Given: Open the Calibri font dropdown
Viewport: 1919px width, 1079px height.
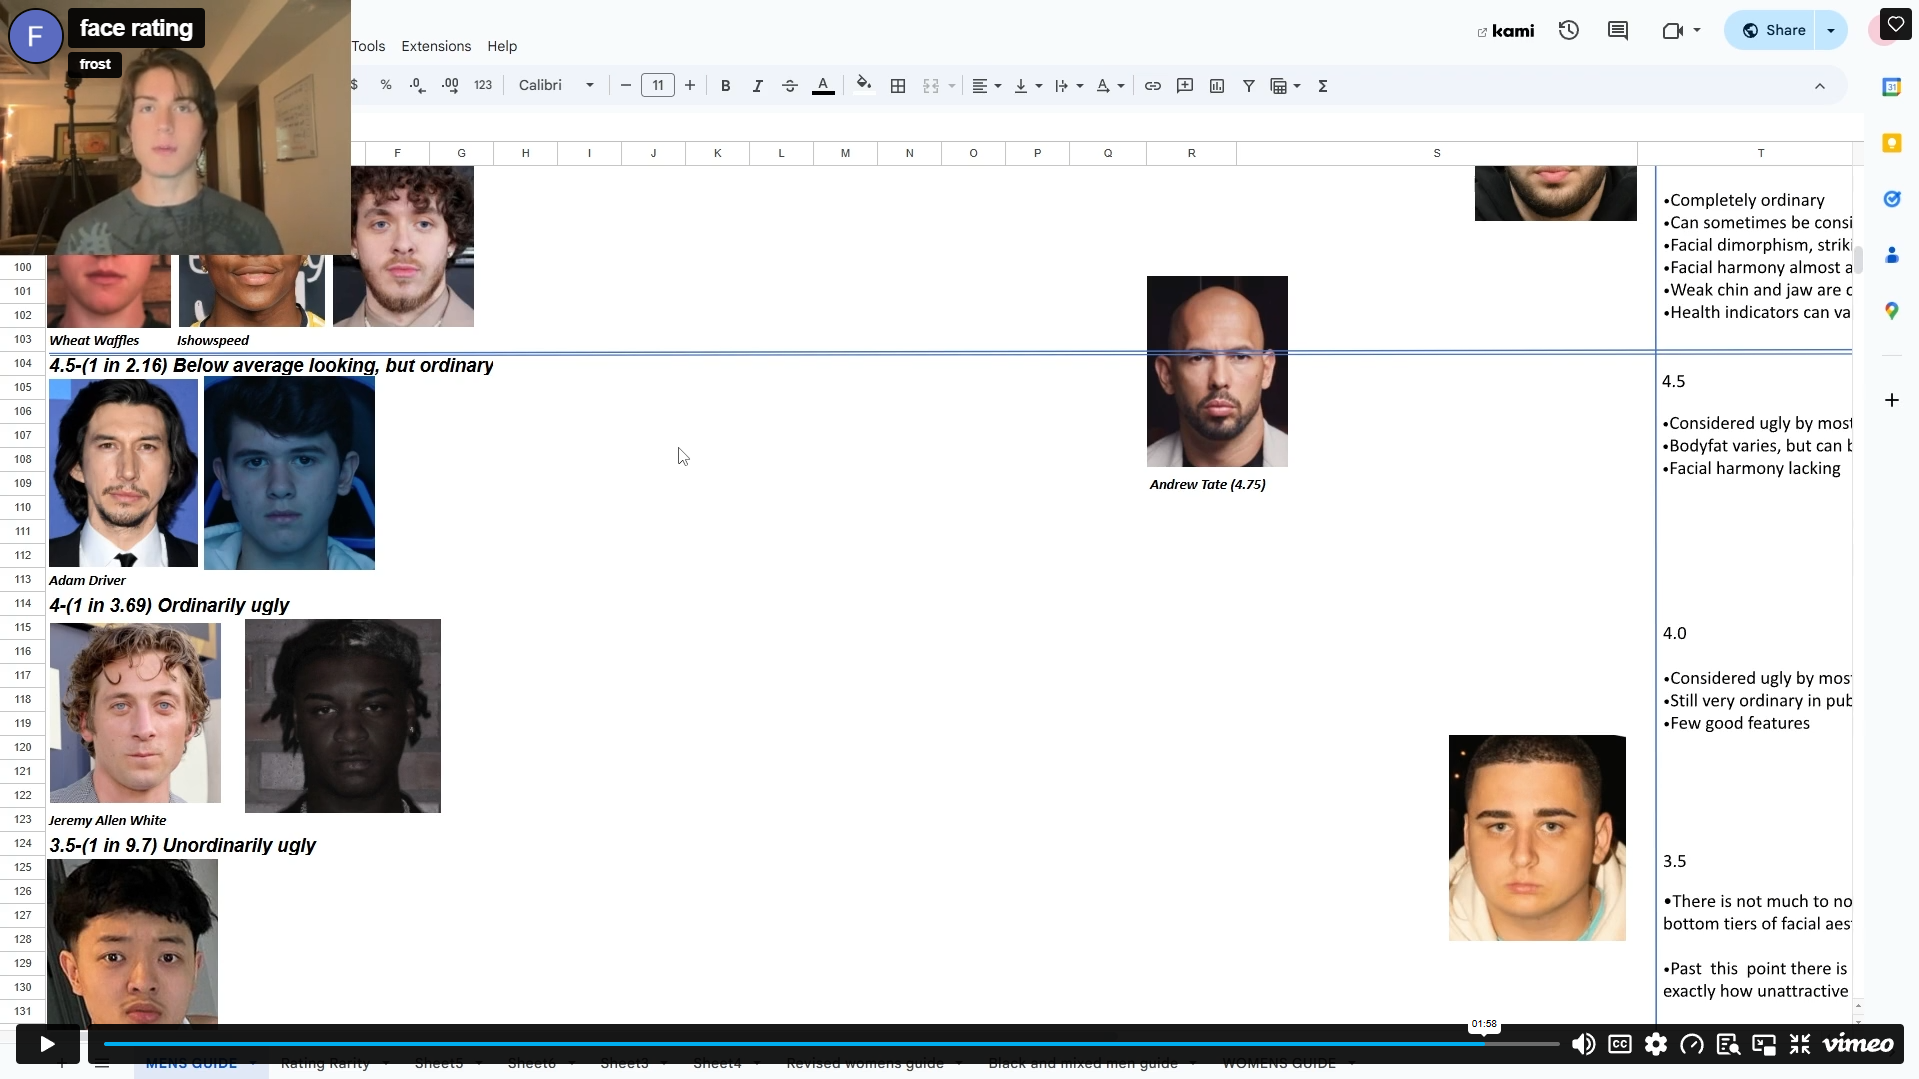Looking at the screenshot, I should [x=556, y=86].
